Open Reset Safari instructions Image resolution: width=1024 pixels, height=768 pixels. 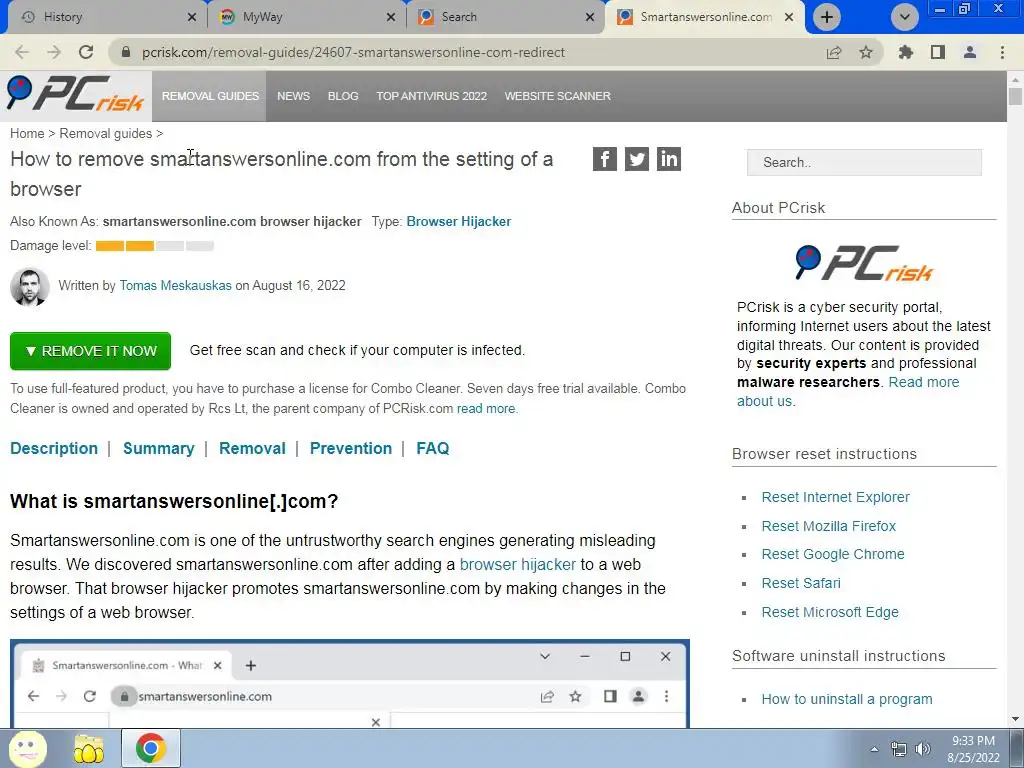[801, 583]
